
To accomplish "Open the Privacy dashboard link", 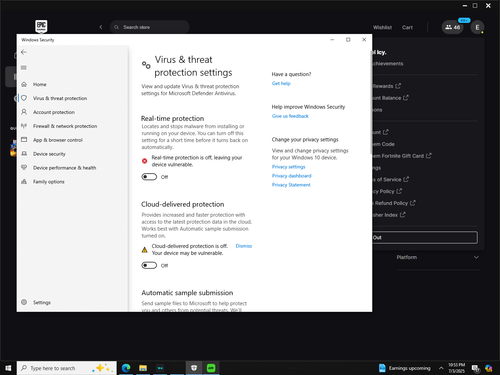I will click(291, 176).
